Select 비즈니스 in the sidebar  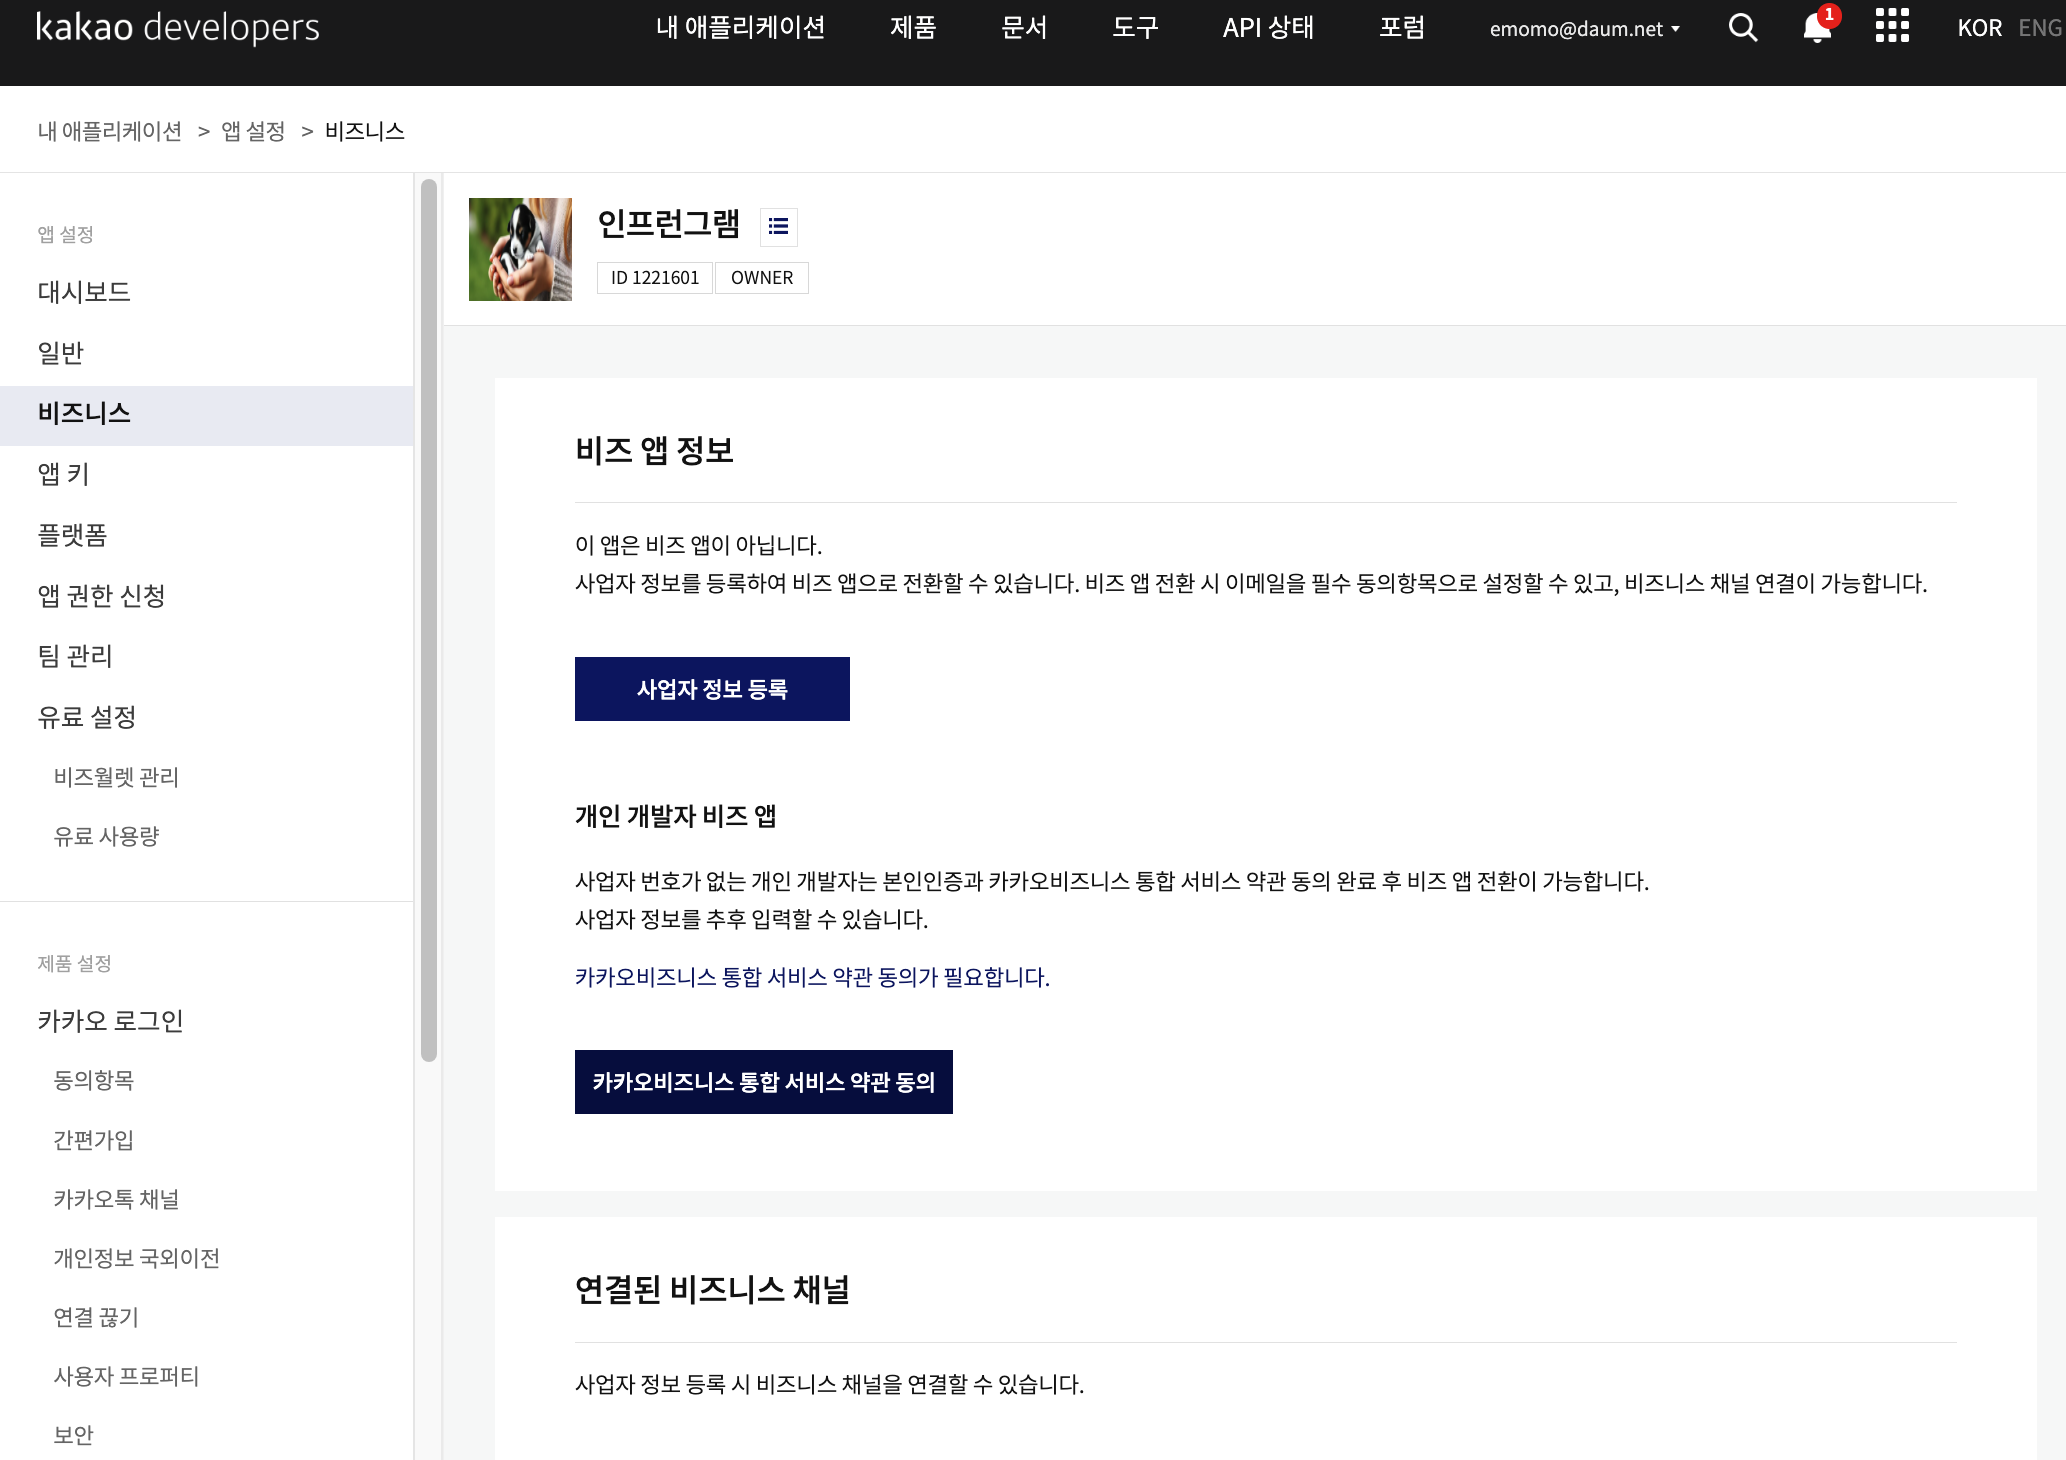click(206, 414)
